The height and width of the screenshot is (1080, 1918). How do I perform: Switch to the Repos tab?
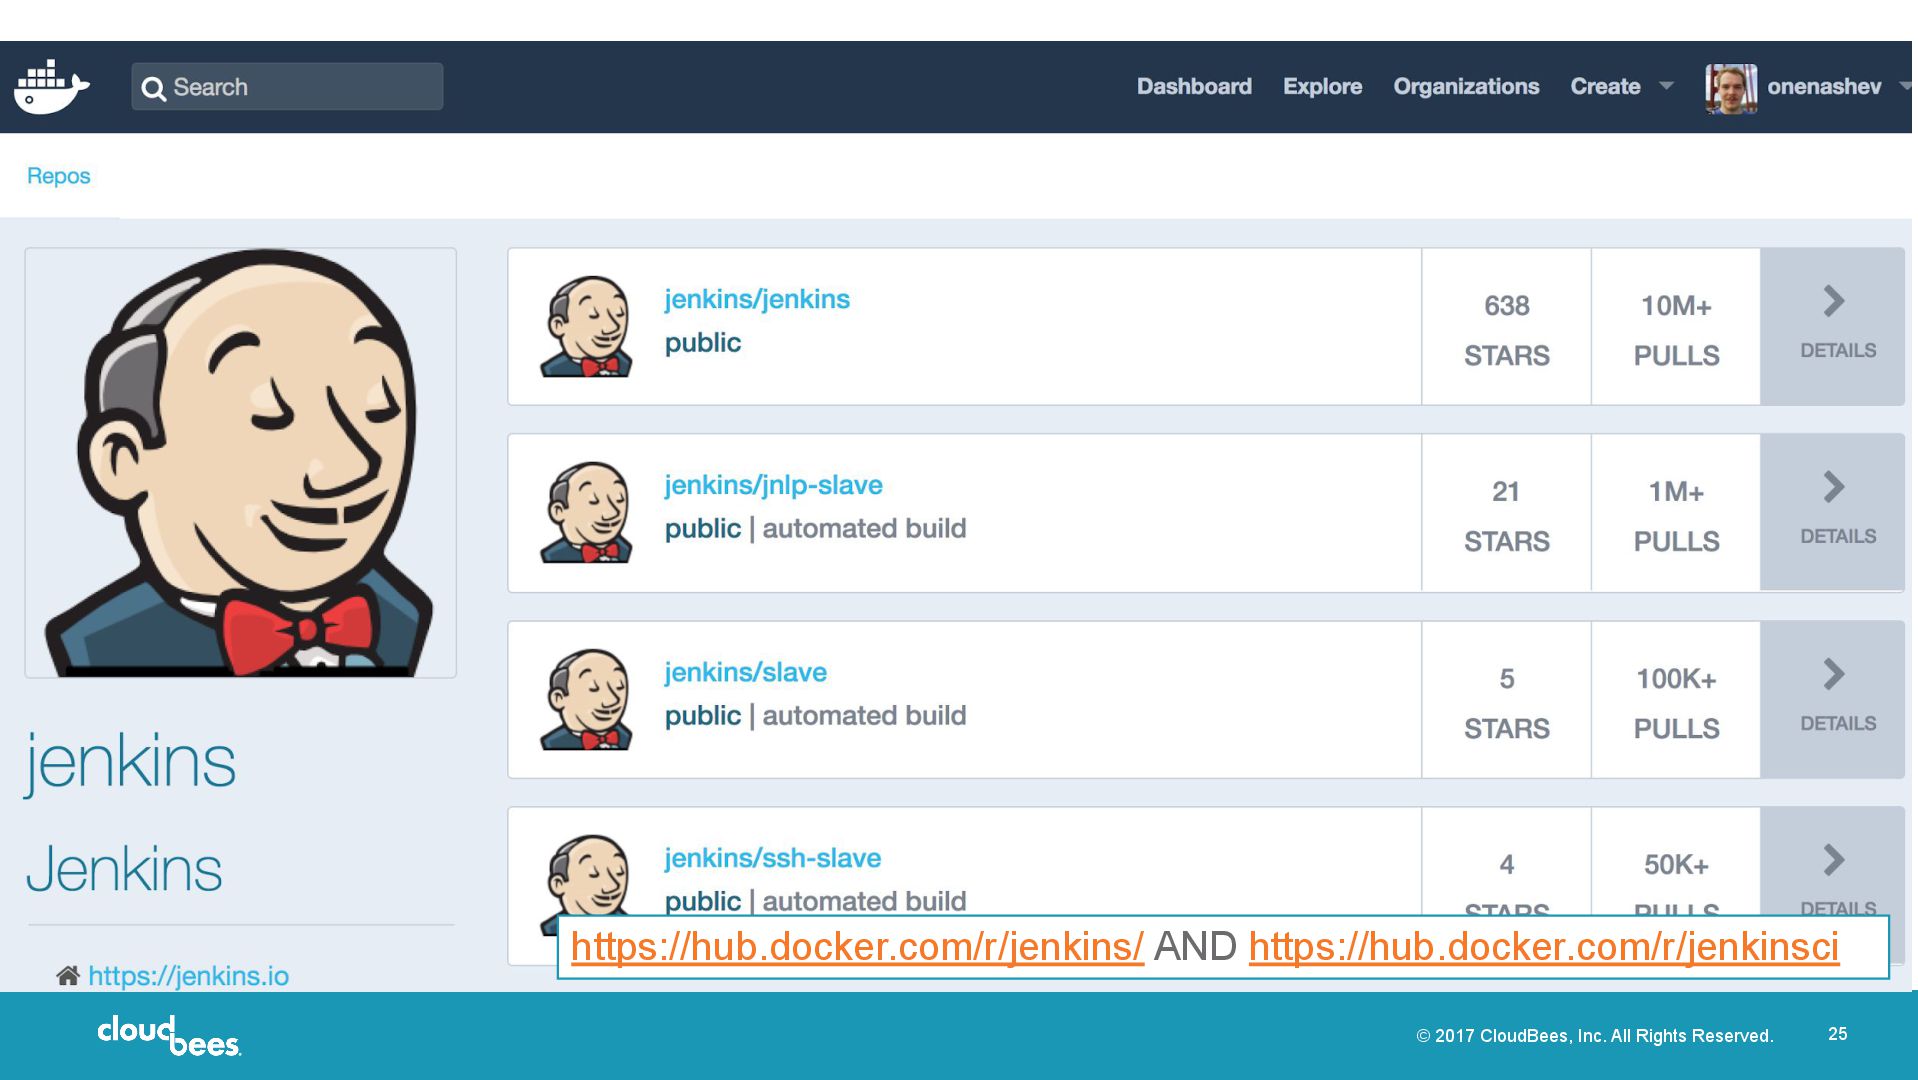pos(59,176)
